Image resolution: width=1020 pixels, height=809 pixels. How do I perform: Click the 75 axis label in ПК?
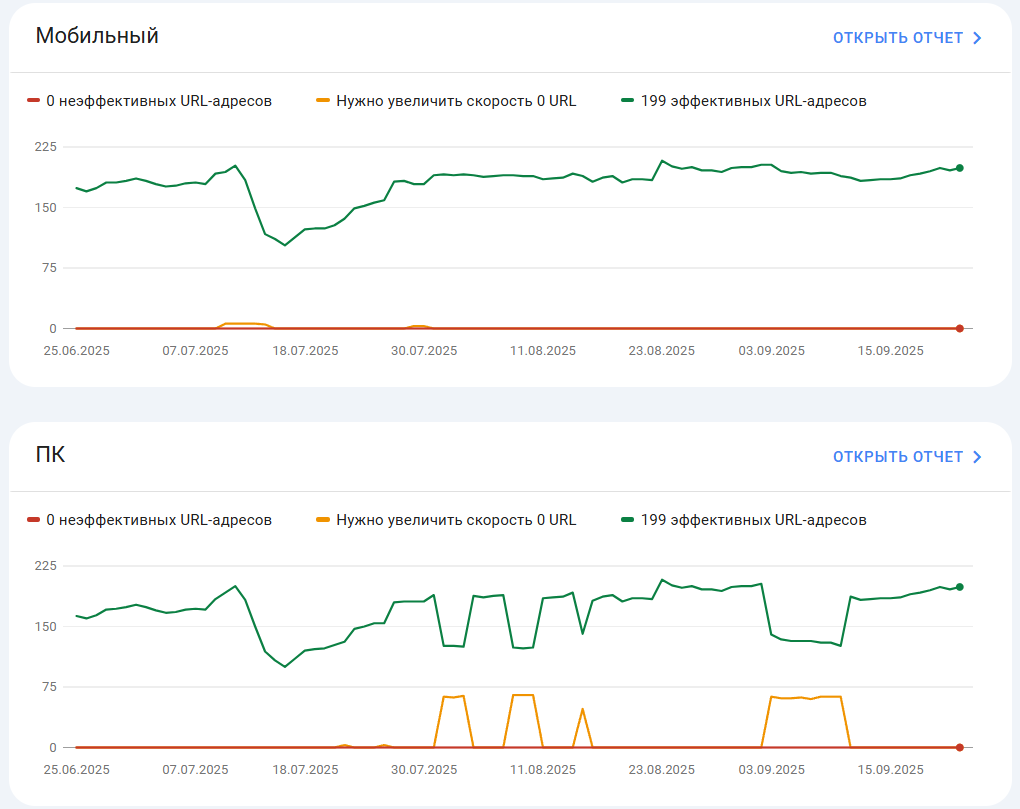(x=49, y=686)
